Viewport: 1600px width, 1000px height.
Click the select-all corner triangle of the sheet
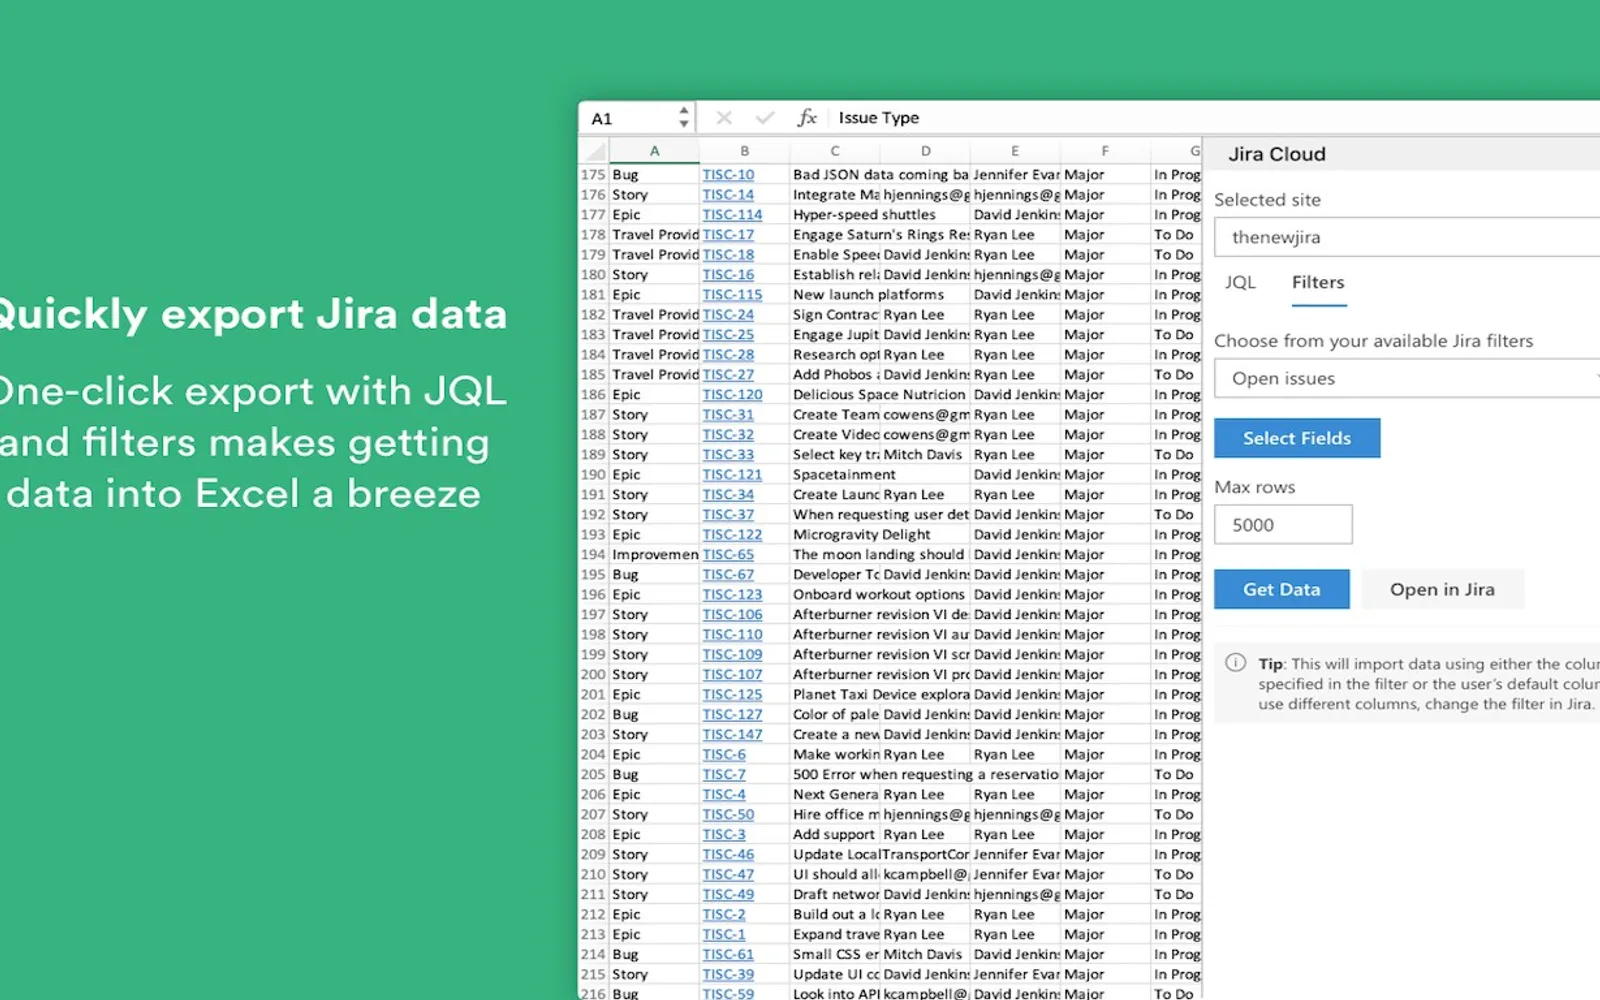(595, 151)
